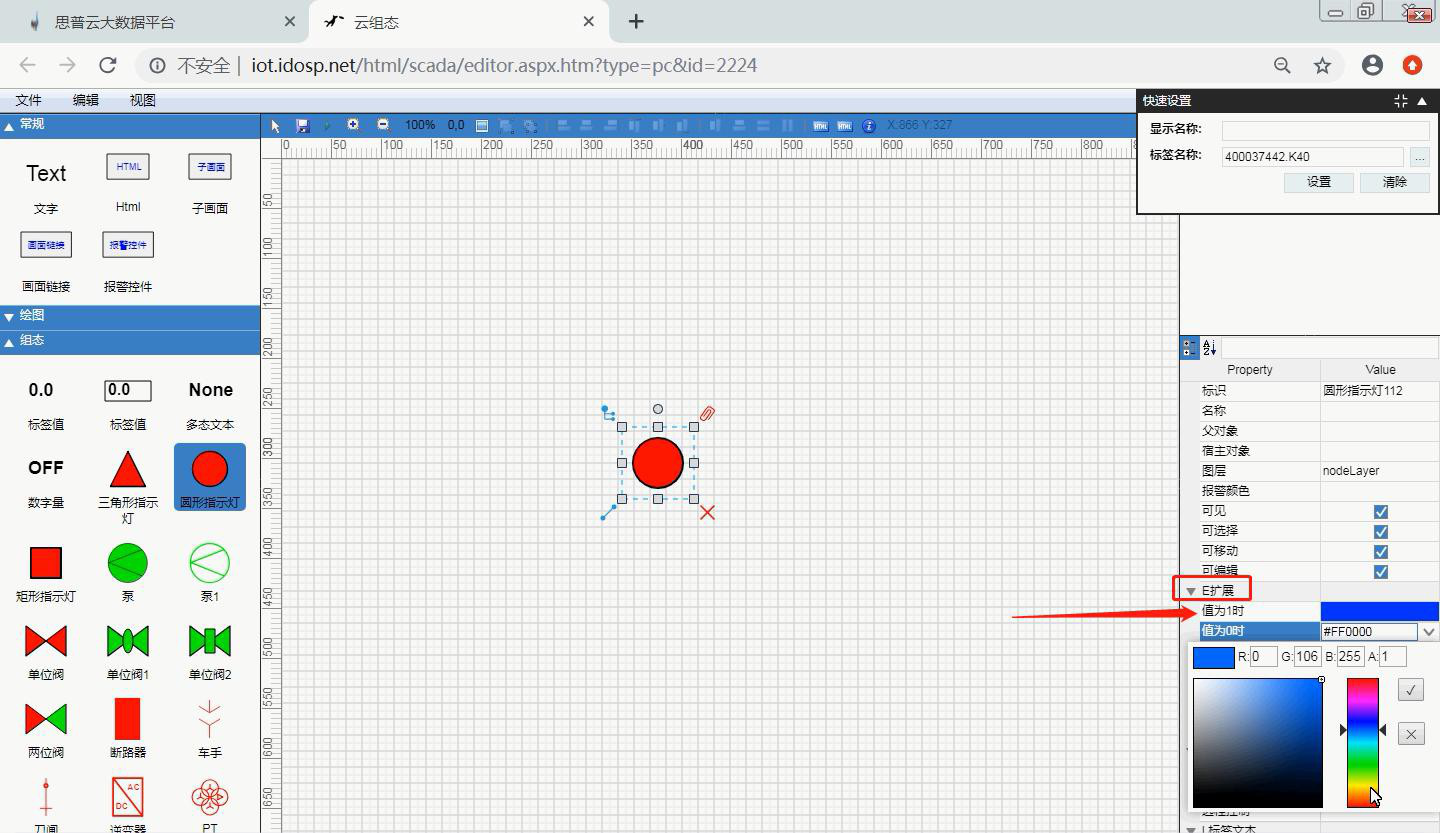
Task: Collapse the E扩展 property group
Action: [x=1191, y=591]
